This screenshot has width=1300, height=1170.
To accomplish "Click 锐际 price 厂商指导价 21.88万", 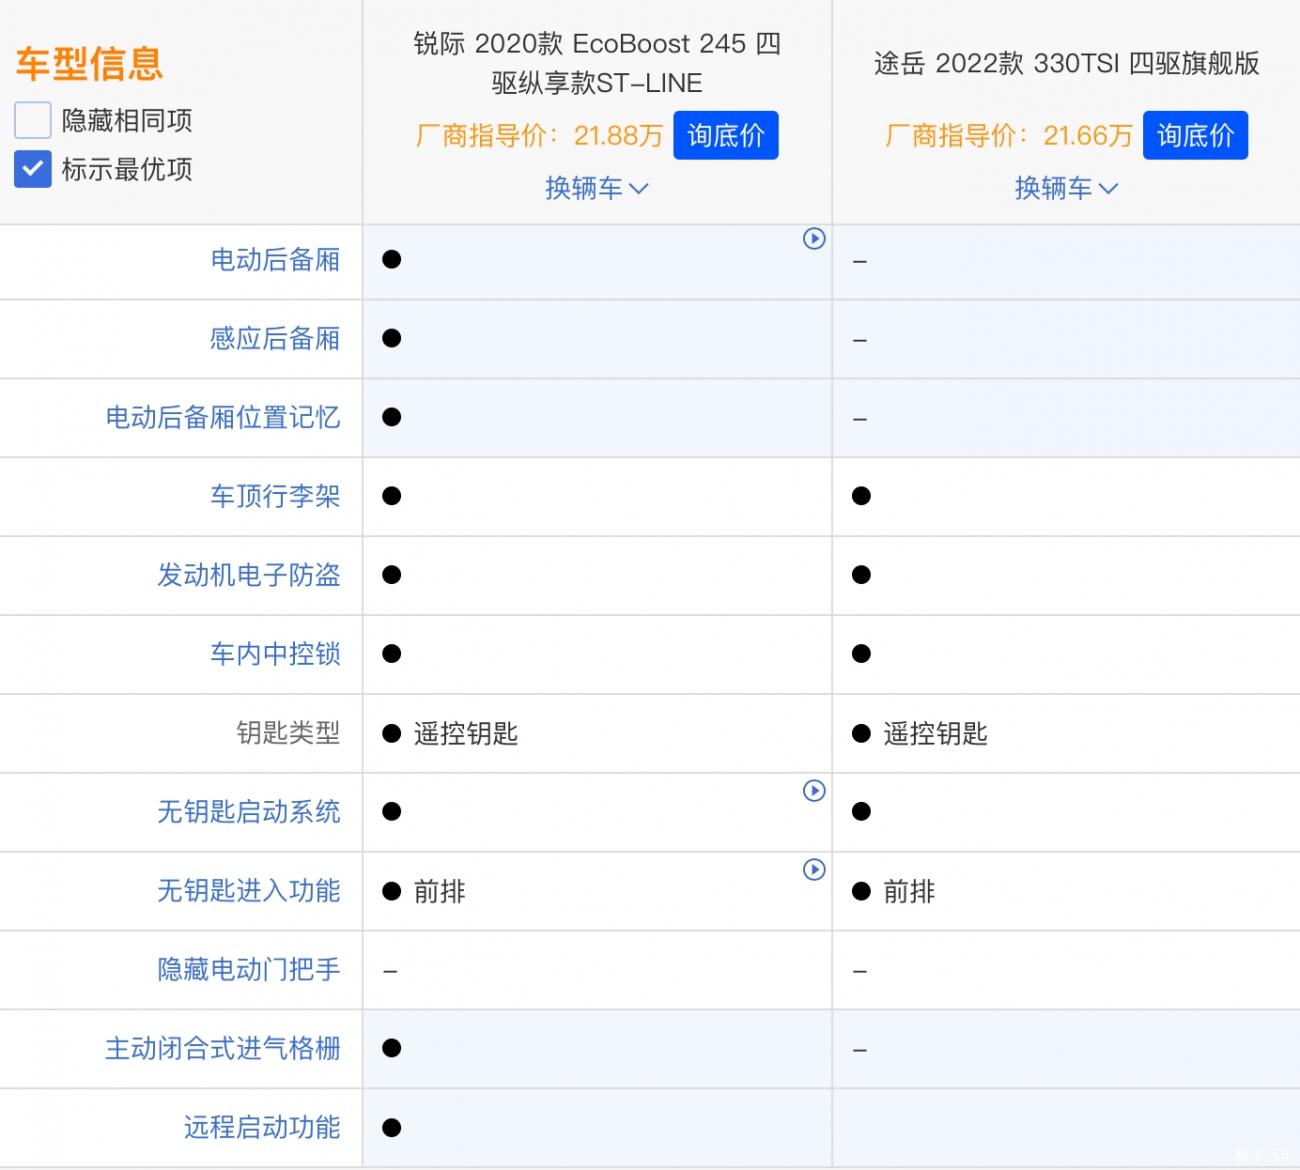I will [x=539, y=135].
